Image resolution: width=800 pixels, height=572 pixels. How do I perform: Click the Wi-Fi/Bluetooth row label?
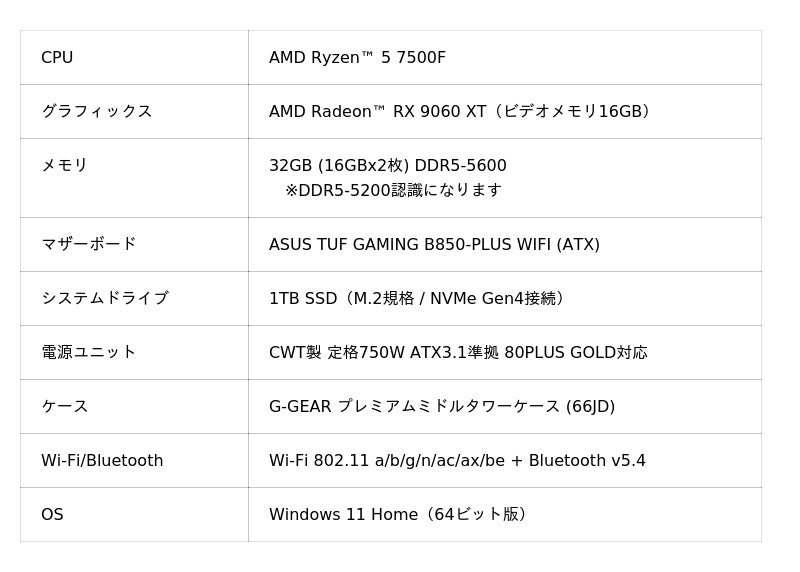pos(102,461)
